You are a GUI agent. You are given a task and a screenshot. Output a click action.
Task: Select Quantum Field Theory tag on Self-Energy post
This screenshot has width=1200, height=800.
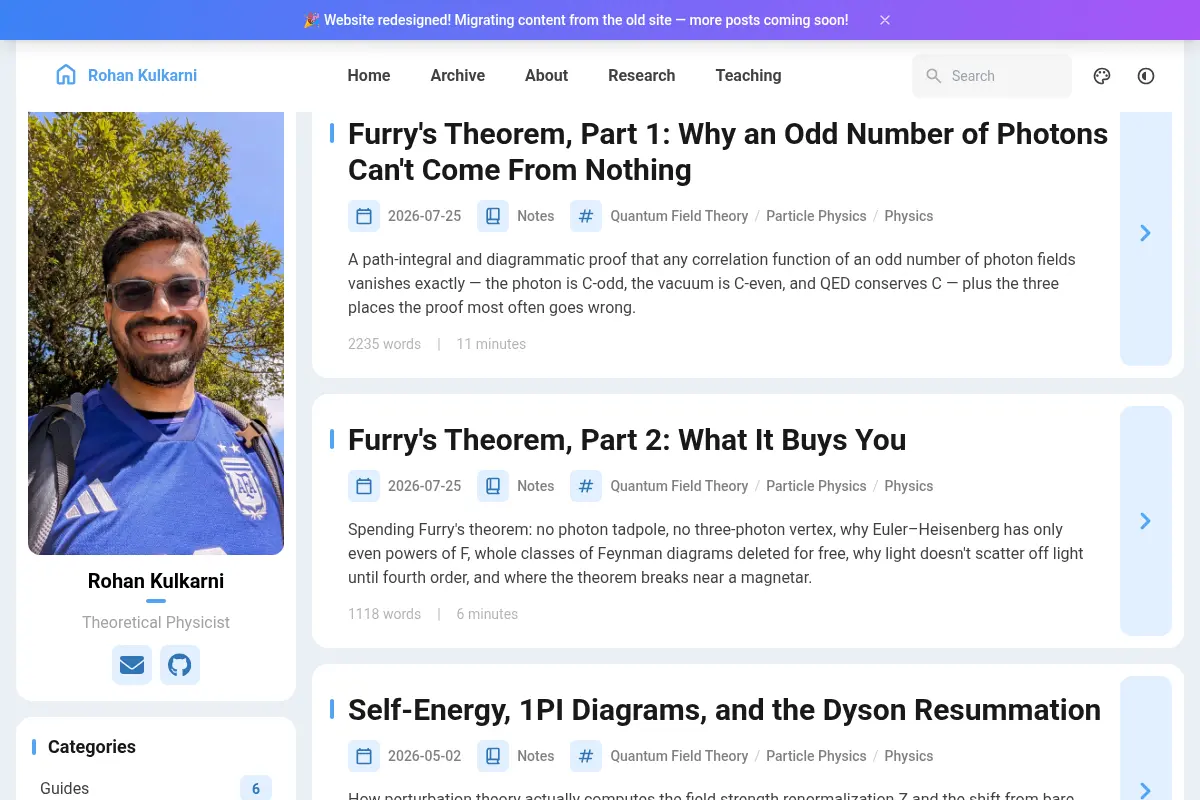coord(679,756)
